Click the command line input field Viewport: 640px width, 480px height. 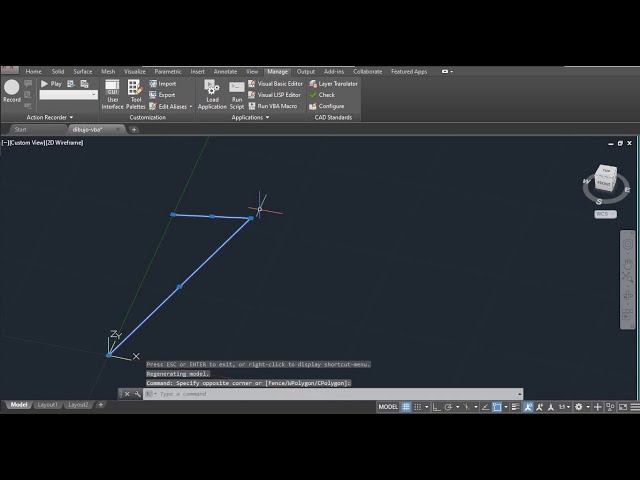click(330, 394)
